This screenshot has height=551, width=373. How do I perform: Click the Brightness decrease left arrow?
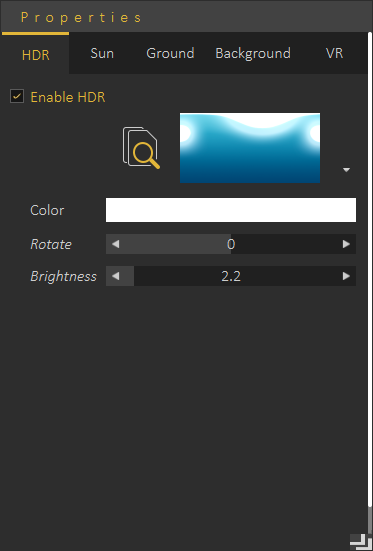coord(116,276)
